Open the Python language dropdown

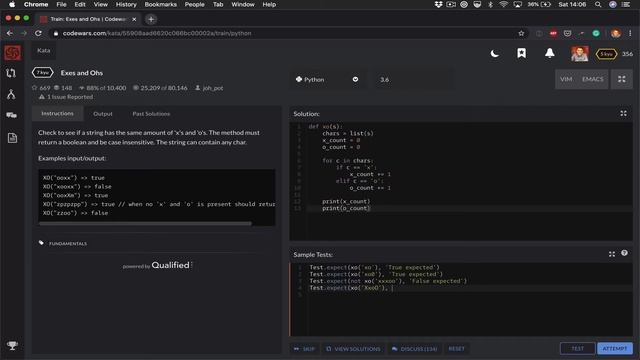tap(327, 80)
